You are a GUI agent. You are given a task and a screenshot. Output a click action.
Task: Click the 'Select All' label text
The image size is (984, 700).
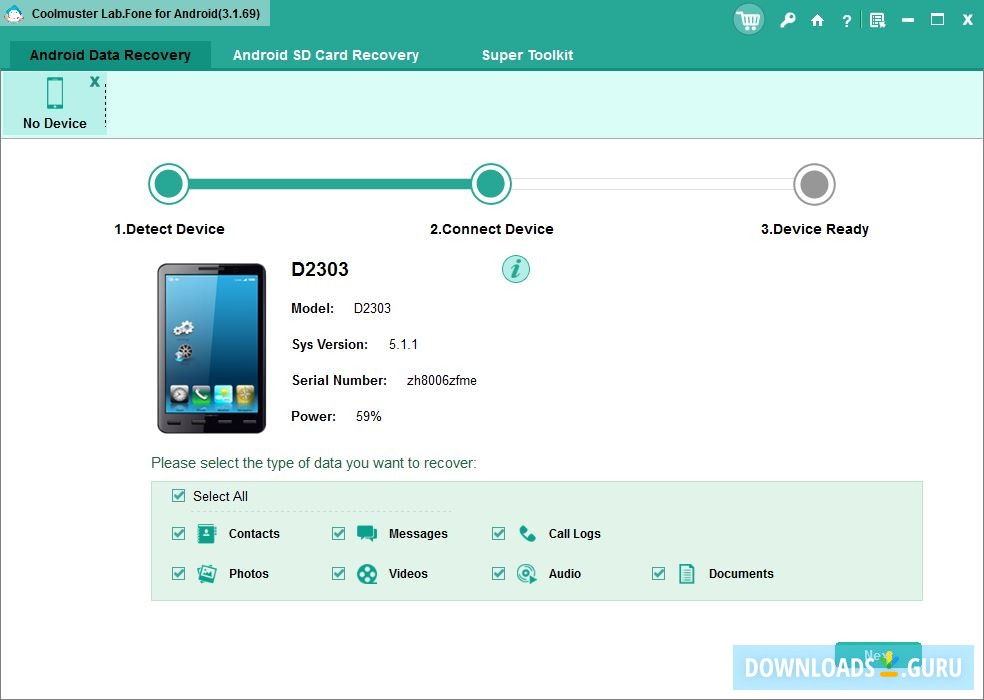tap(220, 496)
